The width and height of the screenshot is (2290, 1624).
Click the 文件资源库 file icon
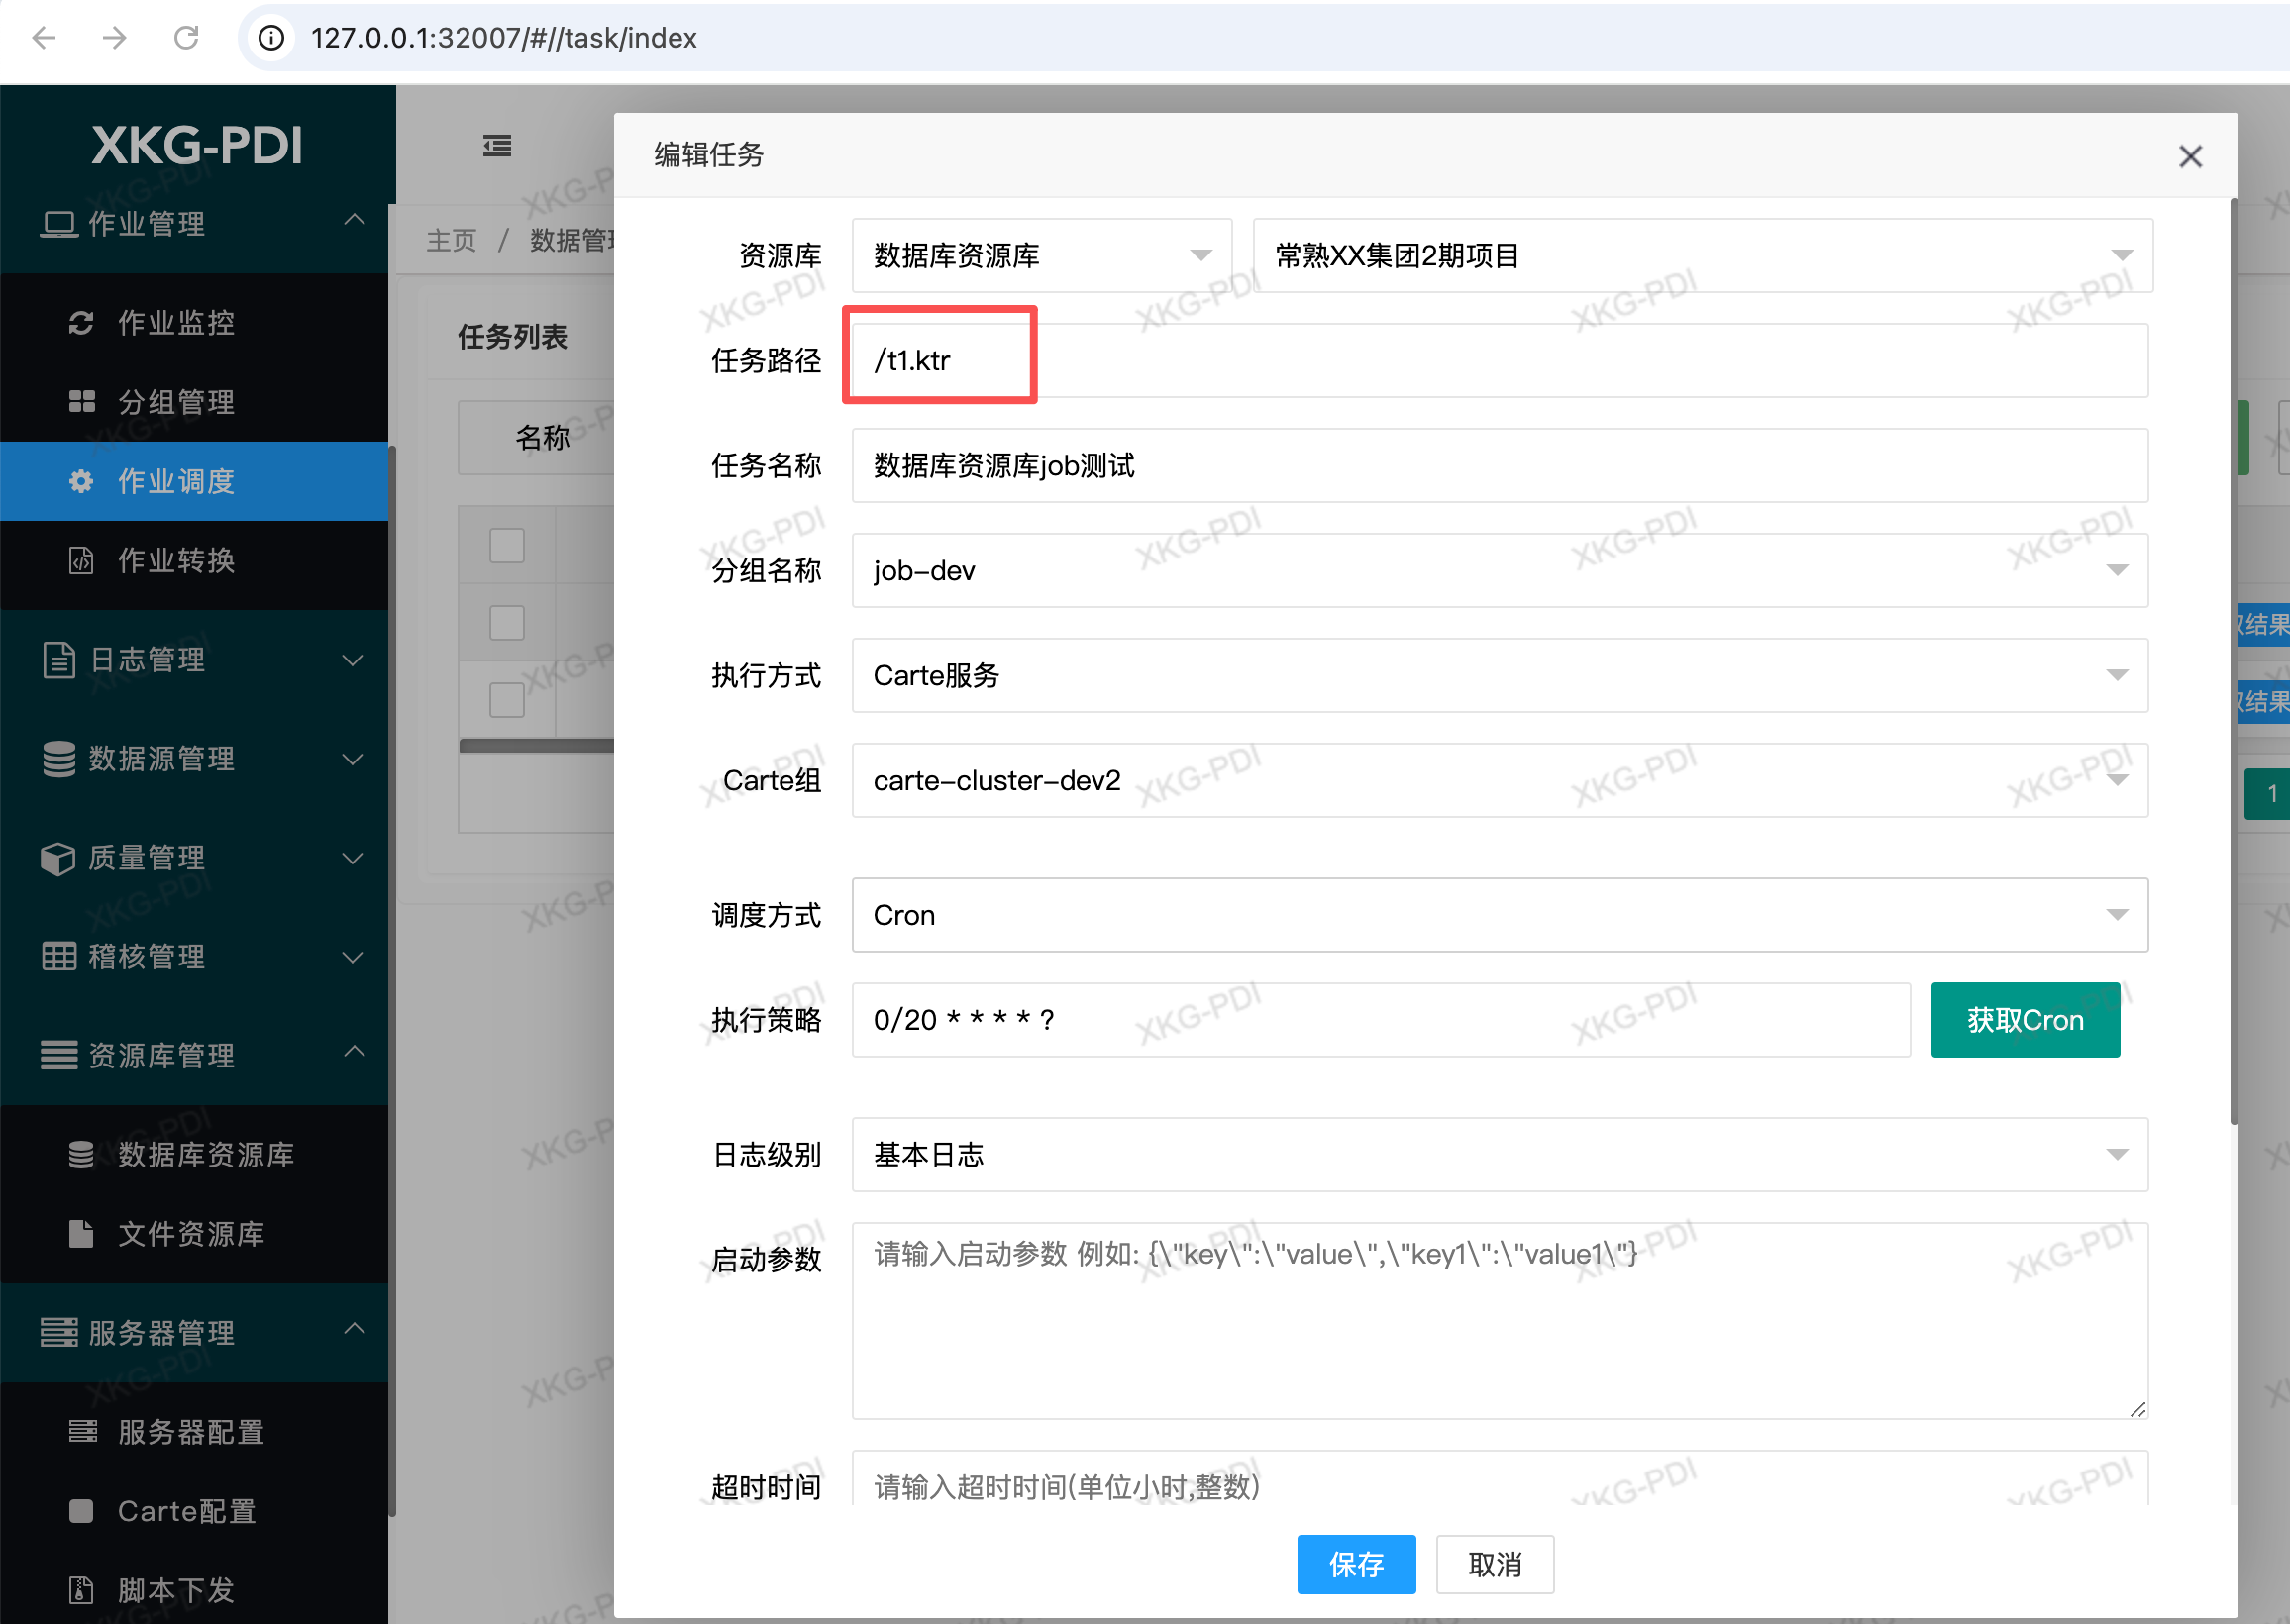point(81,1234)
